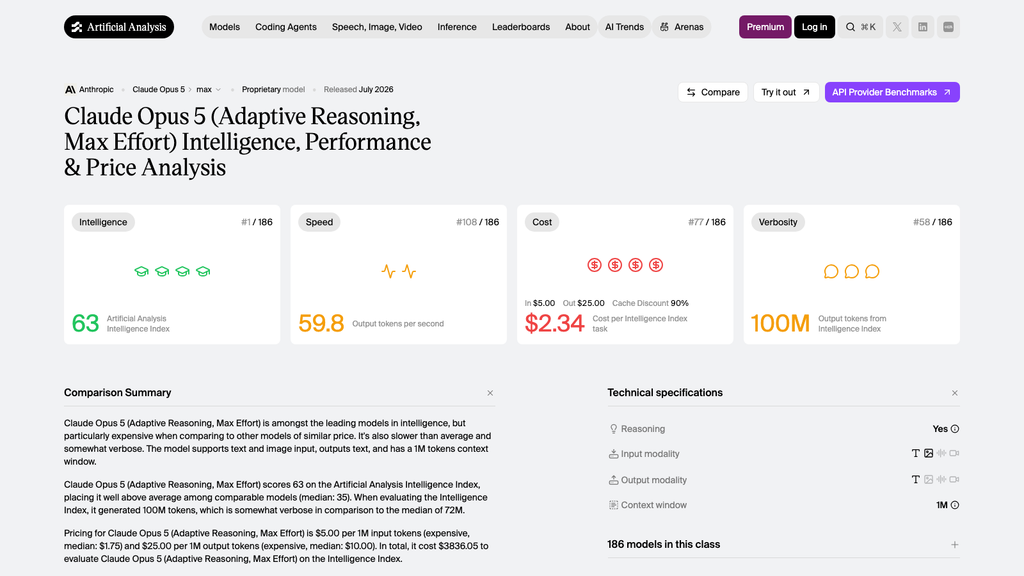The width and height of the screenshot is (1024, 576).
Task: Click the Context window info icon
Action: point(955,505)
